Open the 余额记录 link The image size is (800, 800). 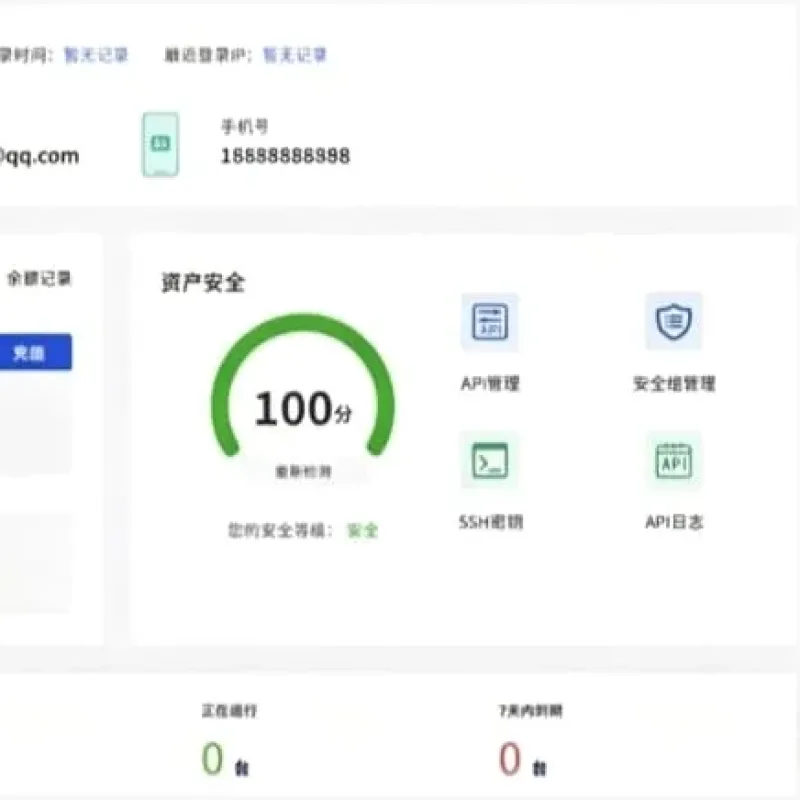click(x=39, y=279)
